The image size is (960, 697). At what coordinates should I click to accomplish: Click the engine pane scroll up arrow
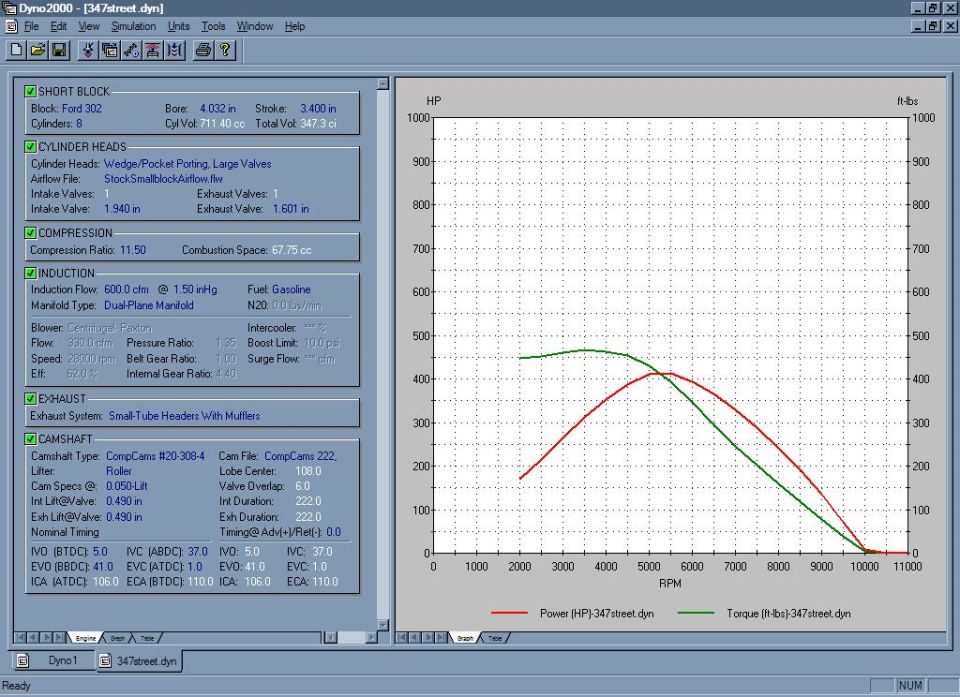(x=383, y=83)
